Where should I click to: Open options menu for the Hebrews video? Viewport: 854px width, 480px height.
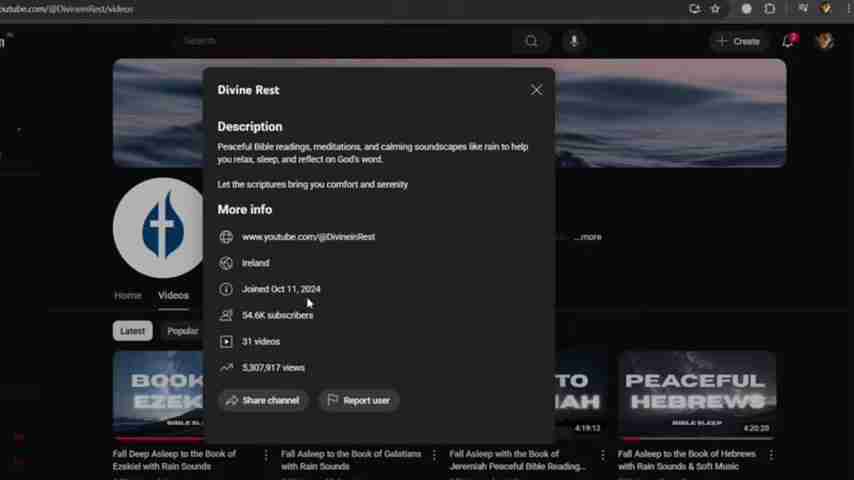[x=771, y=455]
